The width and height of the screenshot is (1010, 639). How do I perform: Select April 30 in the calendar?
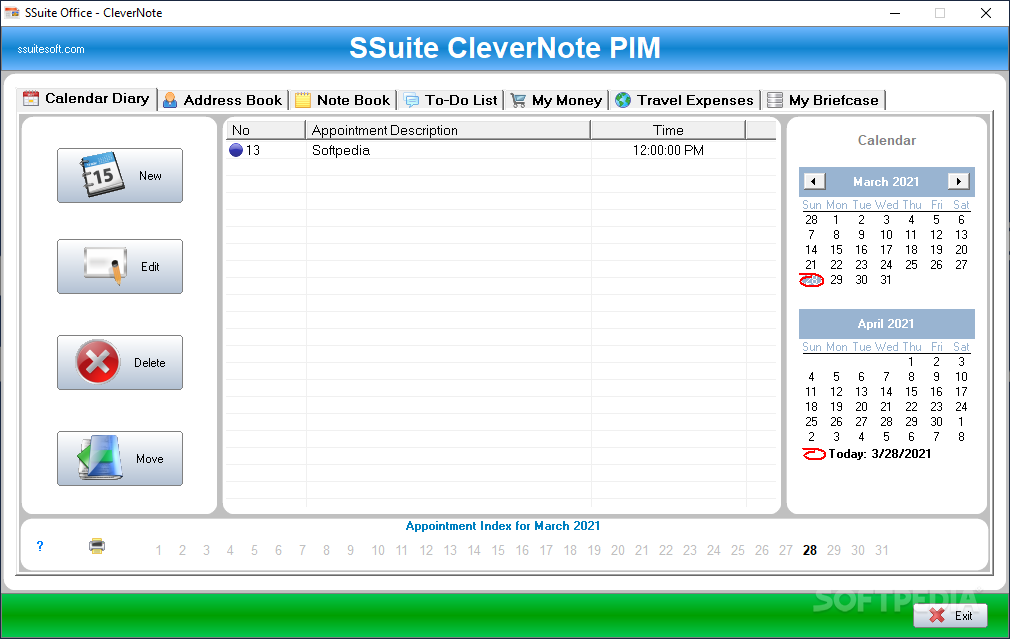(937, 422)
